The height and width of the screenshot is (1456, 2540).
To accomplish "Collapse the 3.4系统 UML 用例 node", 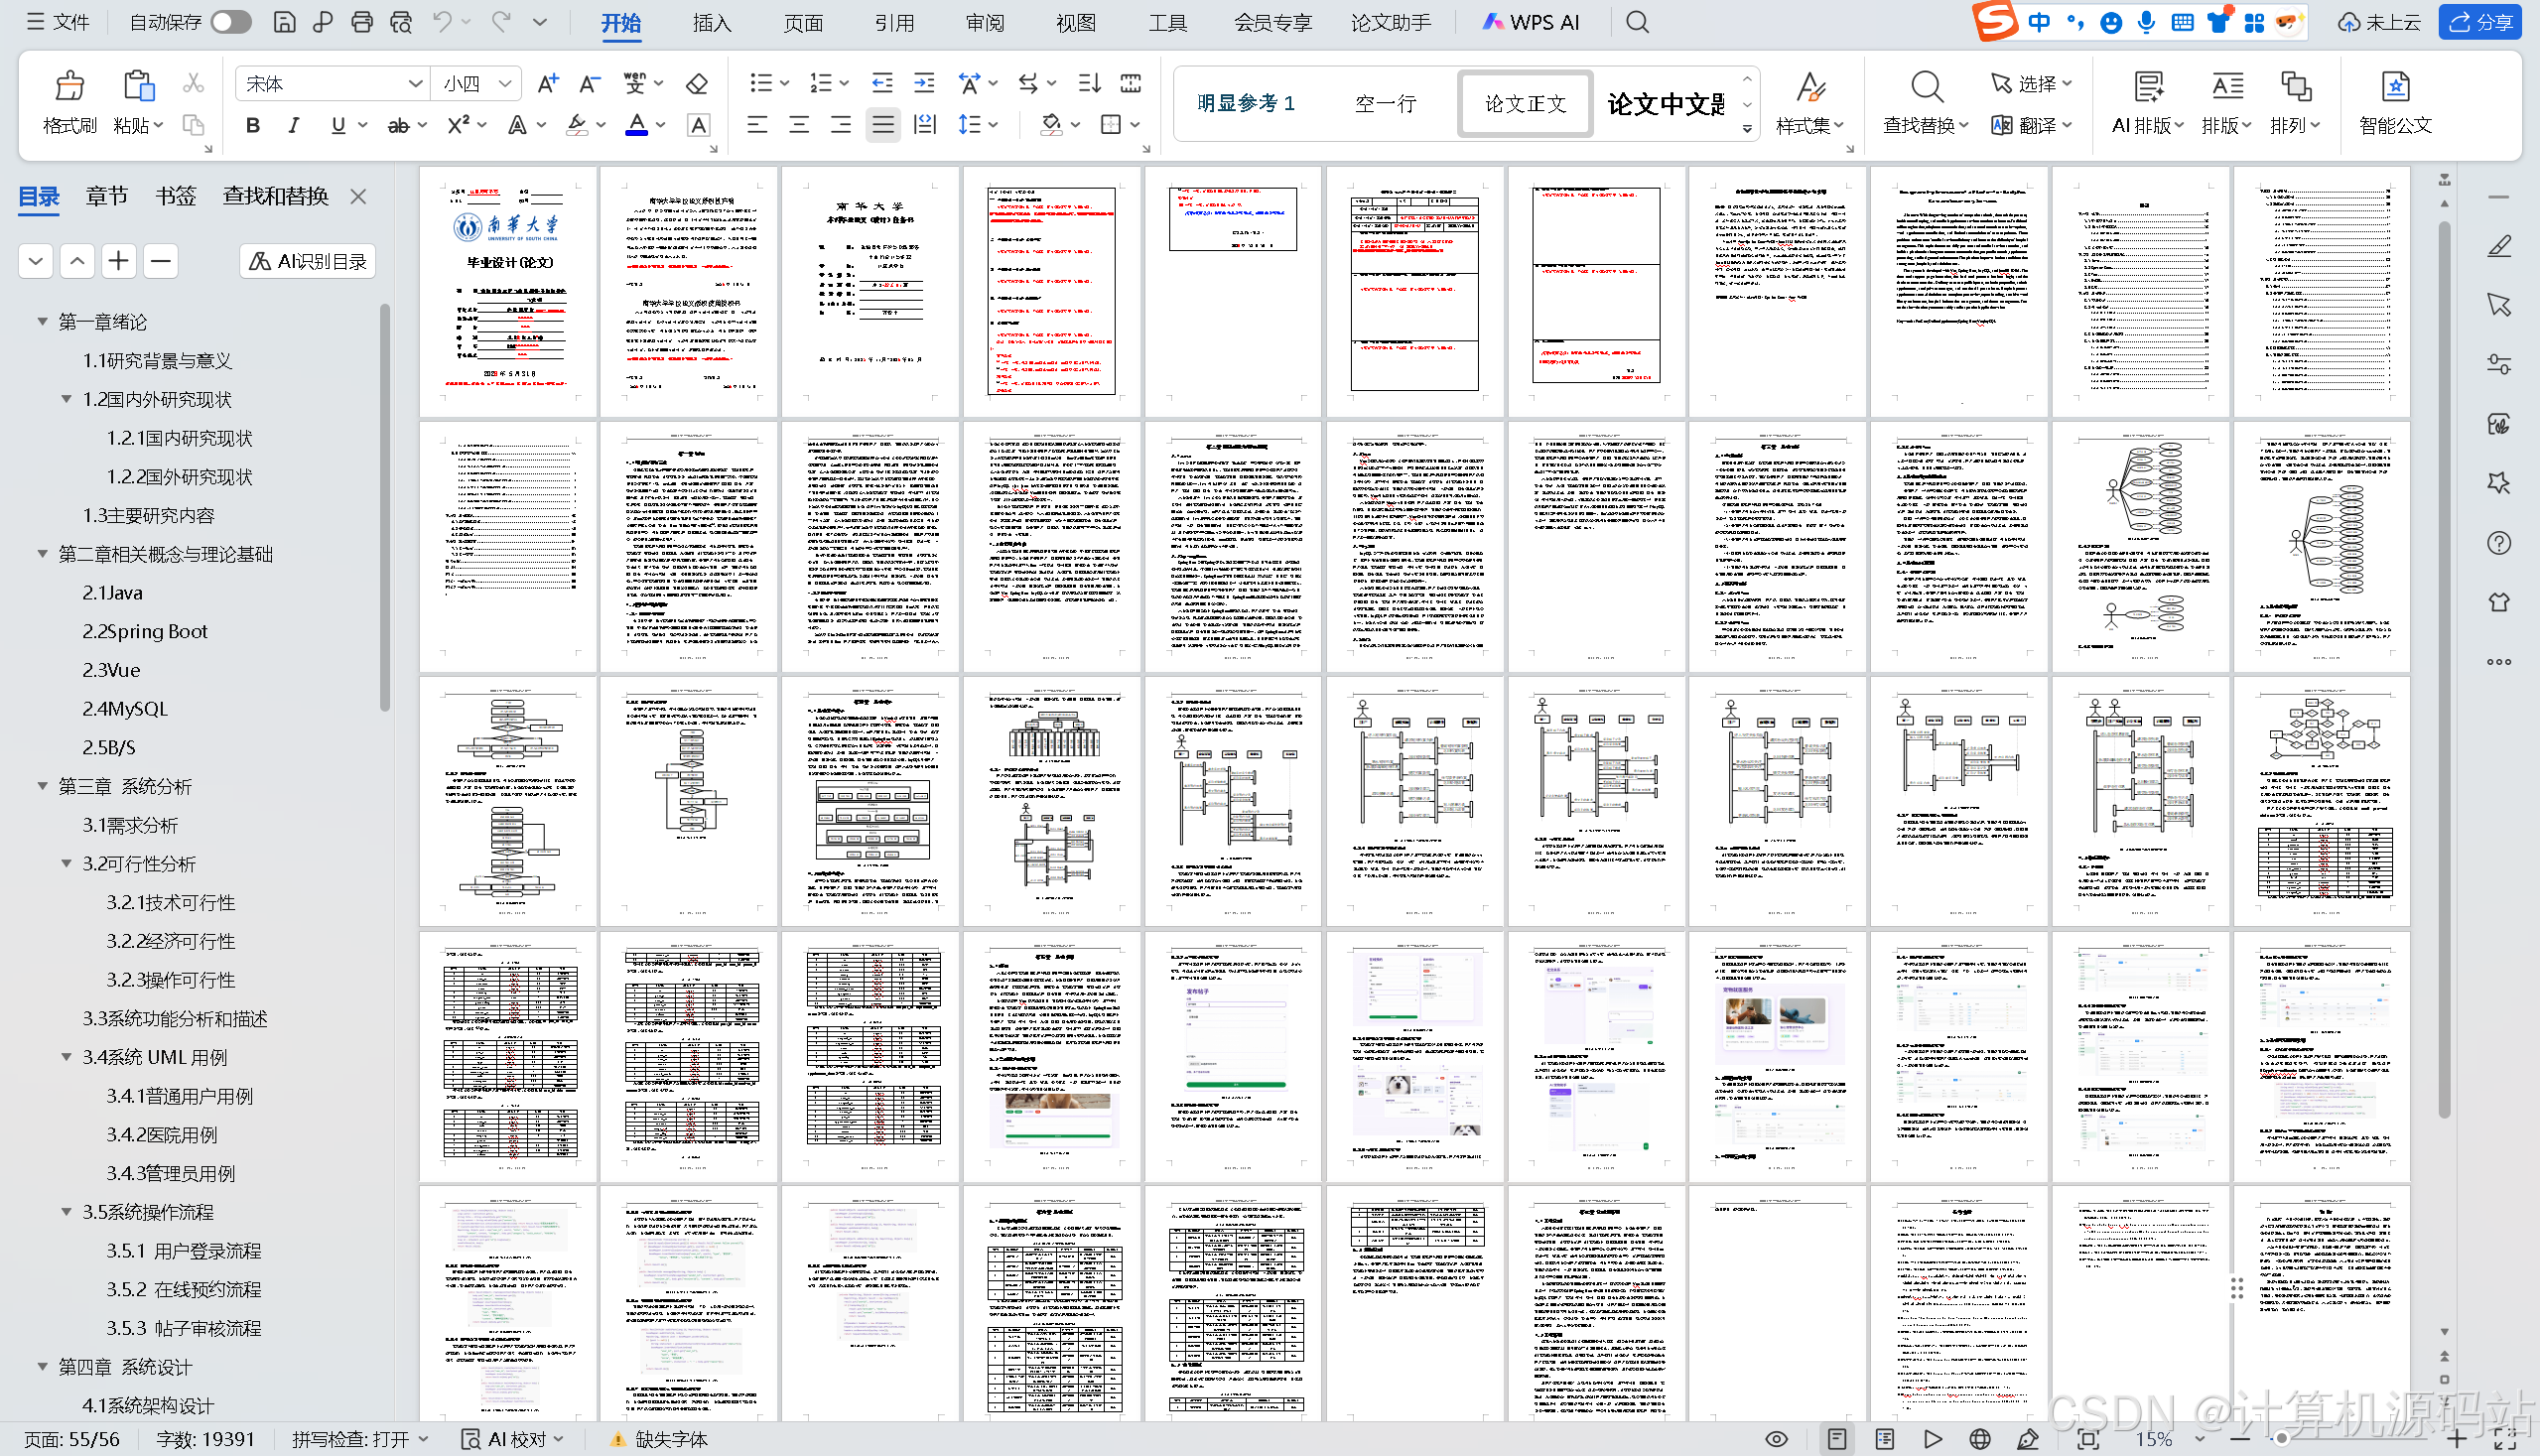I will (66, 1057).
